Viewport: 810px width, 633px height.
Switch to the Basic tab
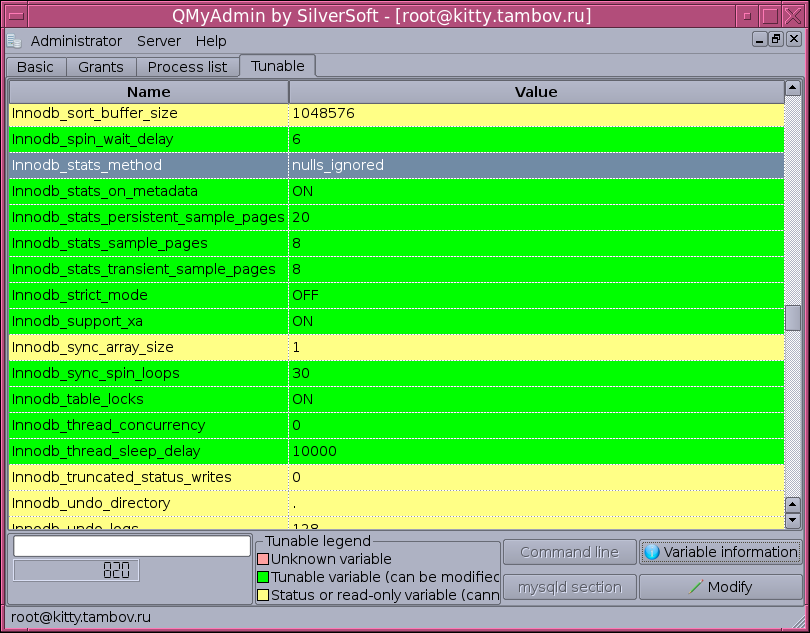pyautogui.click(x=36, y=67)
